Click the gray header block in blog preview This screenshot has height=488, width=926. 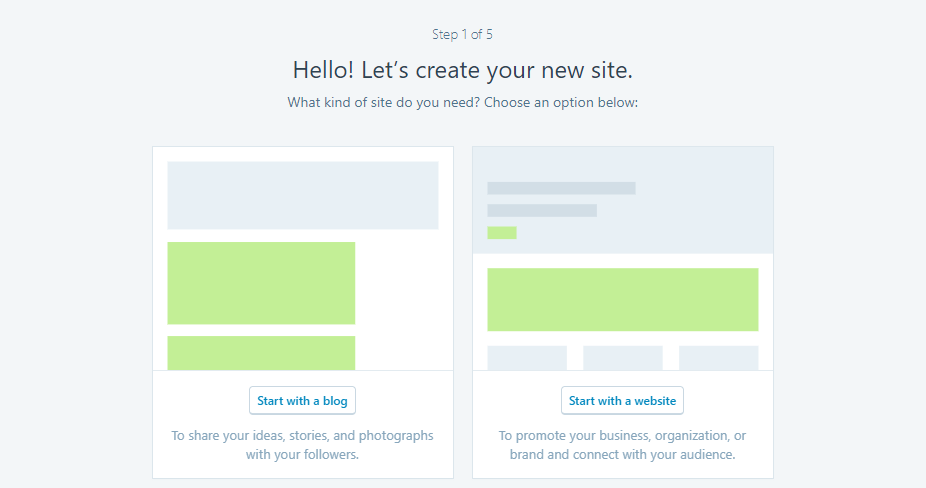tap(302, 195)
